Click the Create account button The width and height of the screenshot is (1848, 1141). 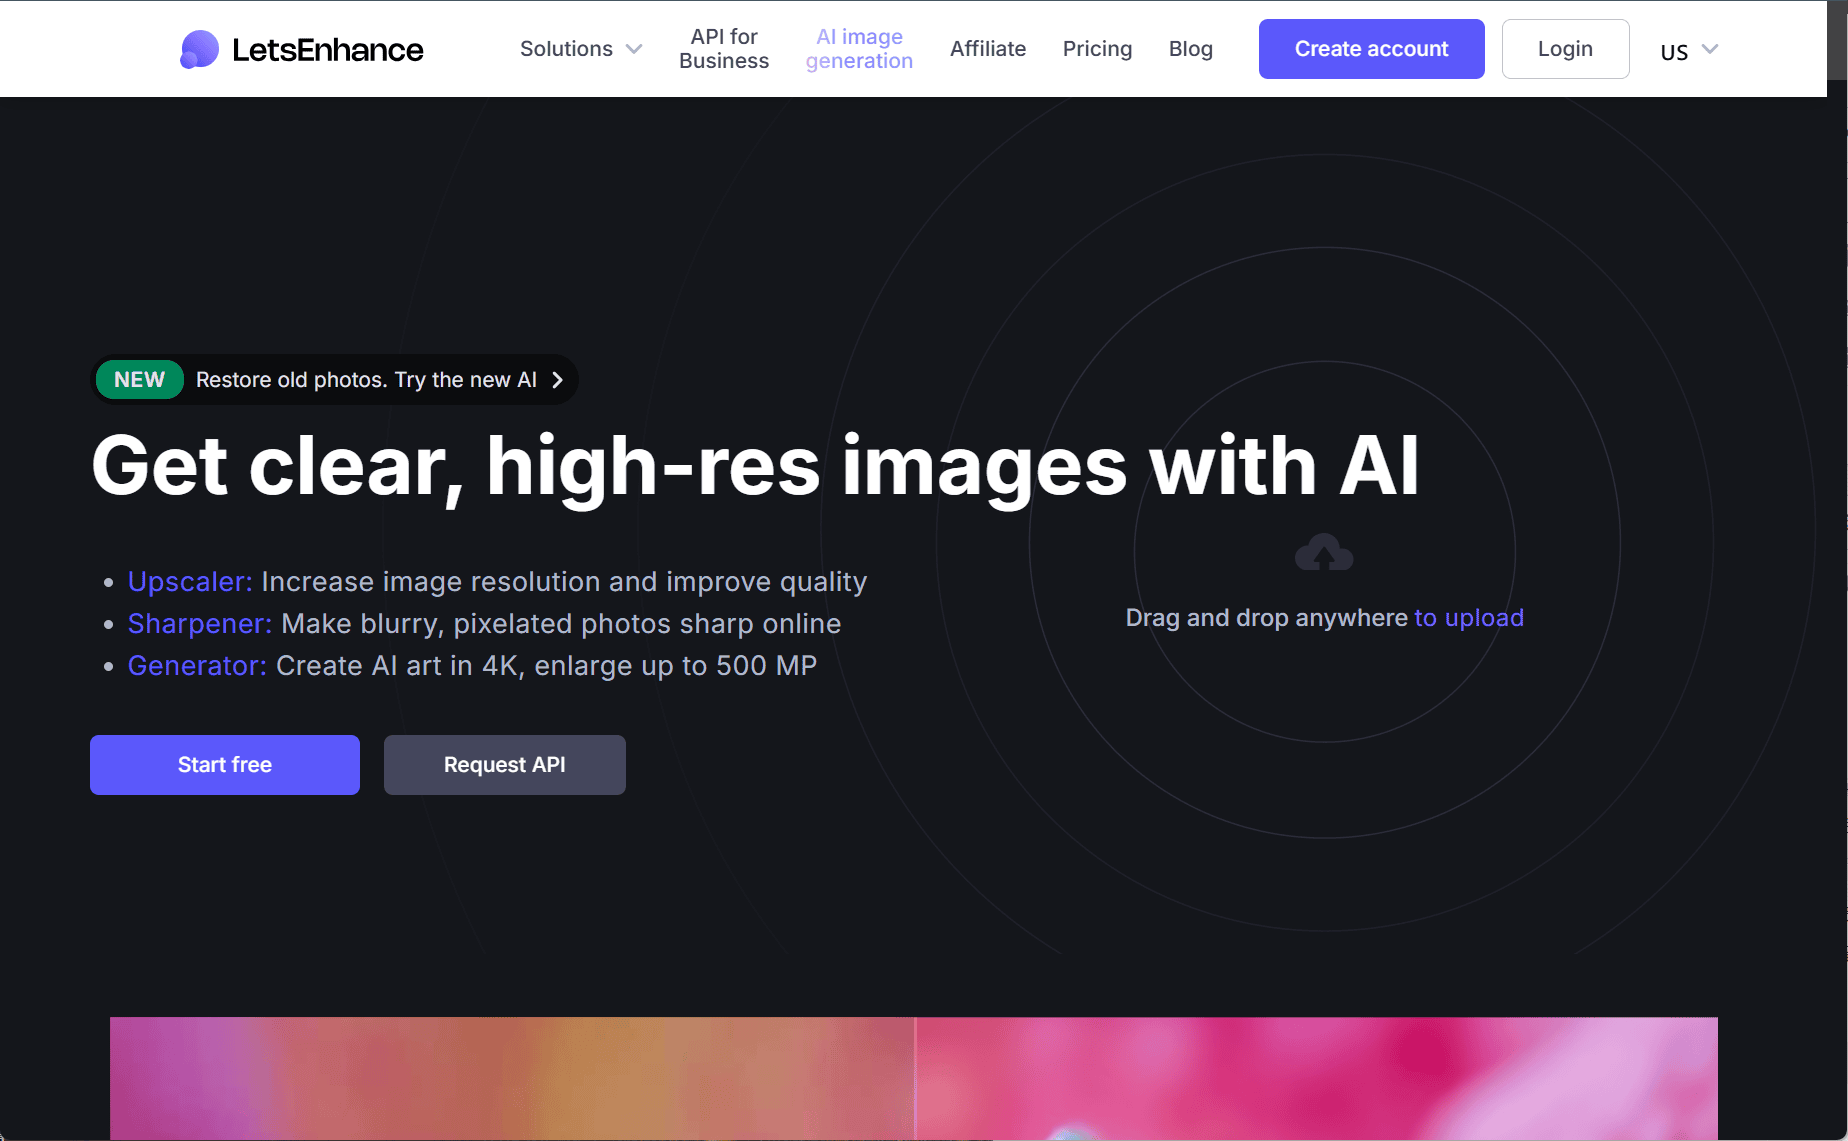coord(1371,49)
